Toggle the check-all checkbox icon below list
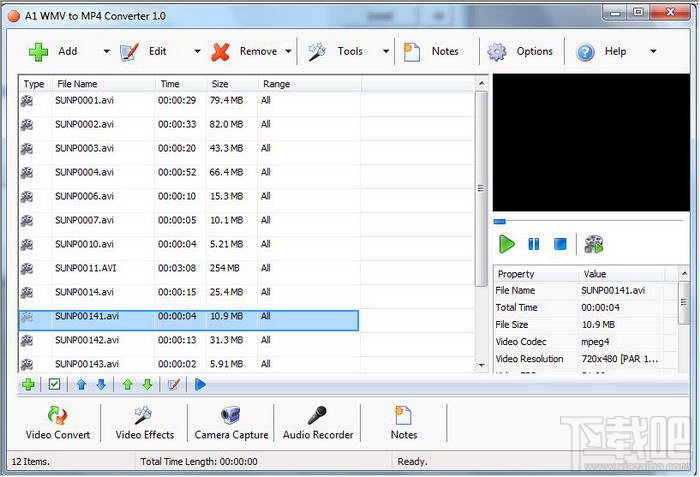 pos(54,384)
